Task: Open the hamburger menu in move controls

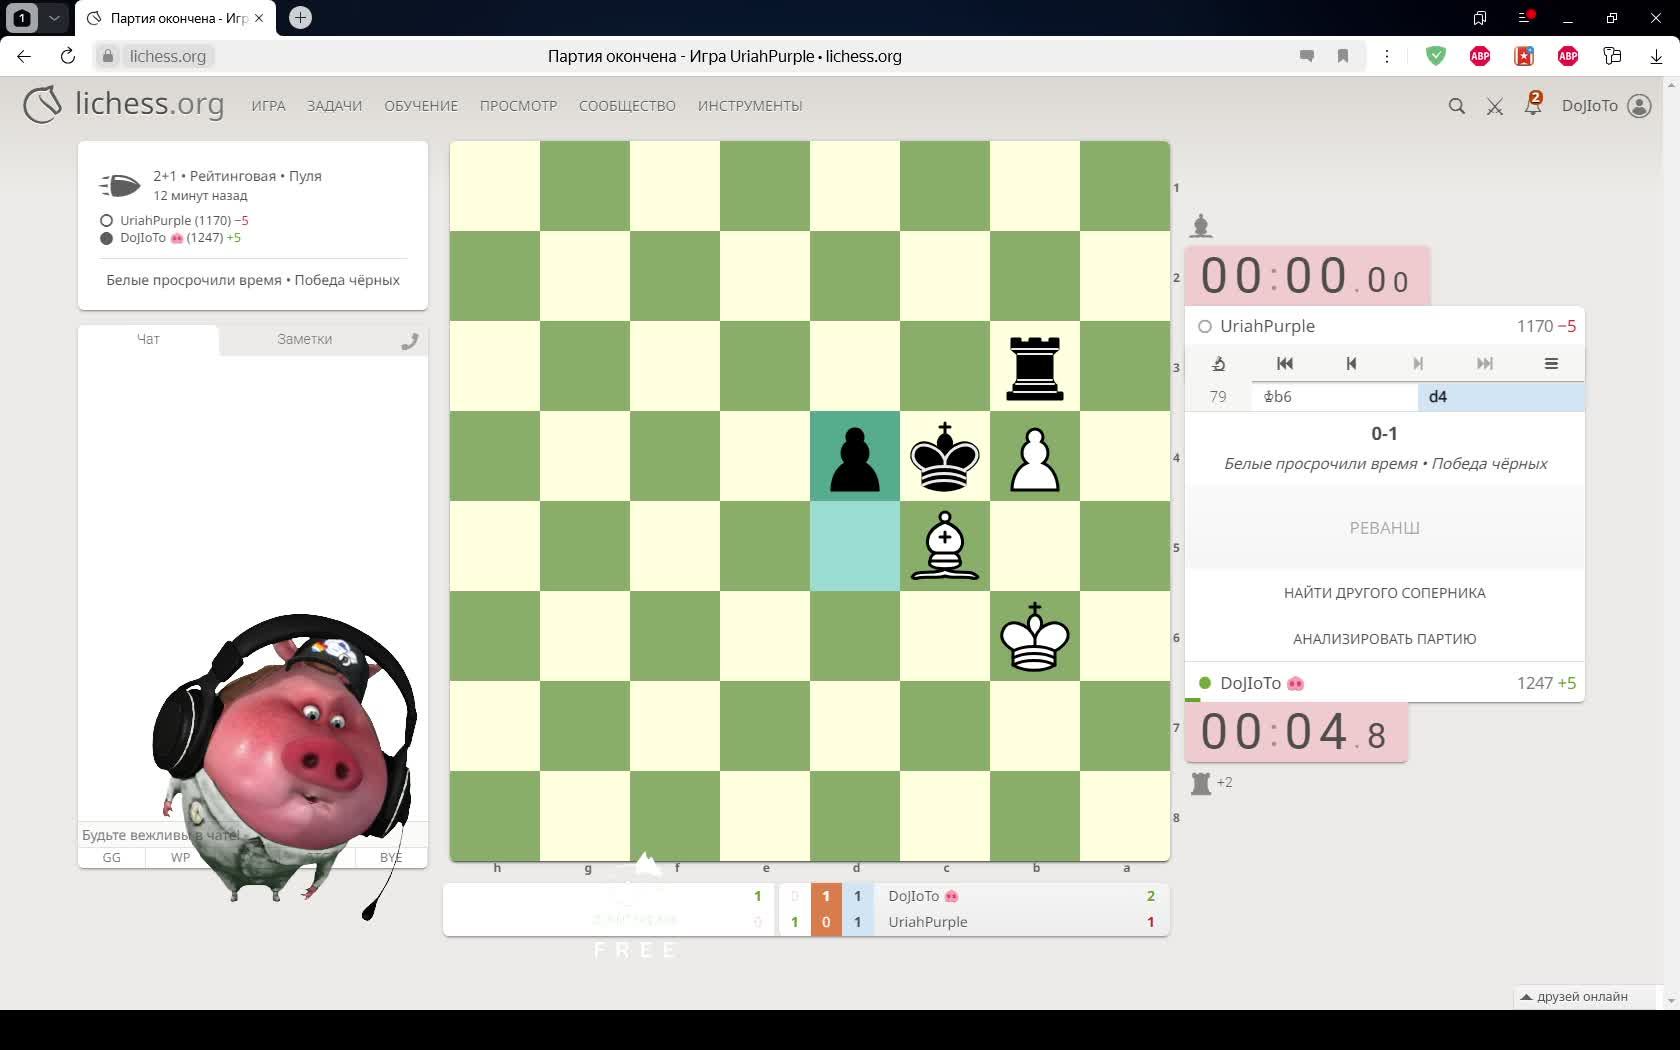Action: [1551, 364]
